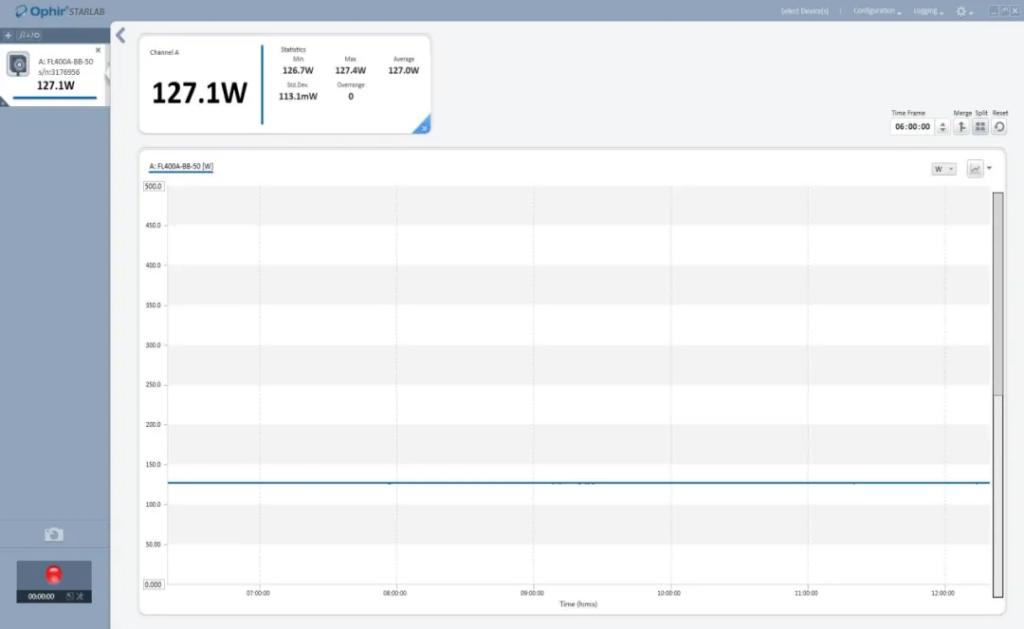Screen dimensions: 1024x629
Task: Open the Logging menu
Action: tap(928, 11)
